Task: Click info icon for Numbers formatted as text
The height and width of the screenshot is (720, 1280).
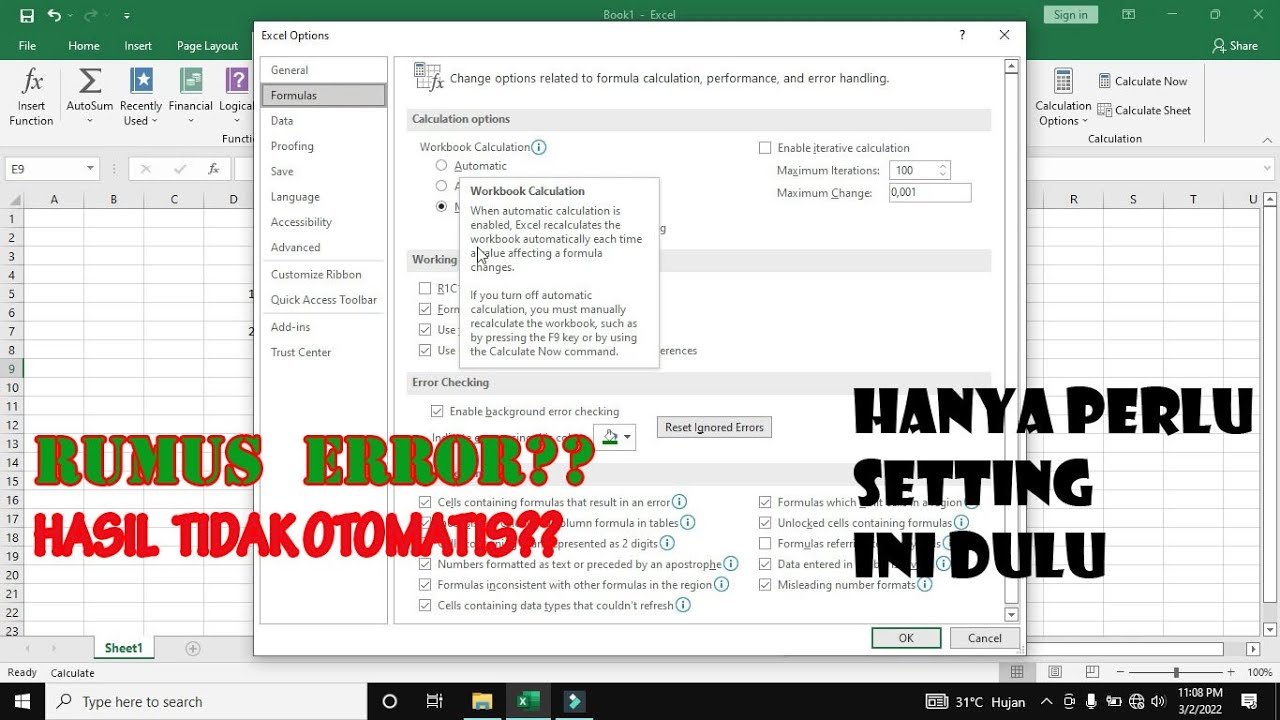Action: coord(731,564)
